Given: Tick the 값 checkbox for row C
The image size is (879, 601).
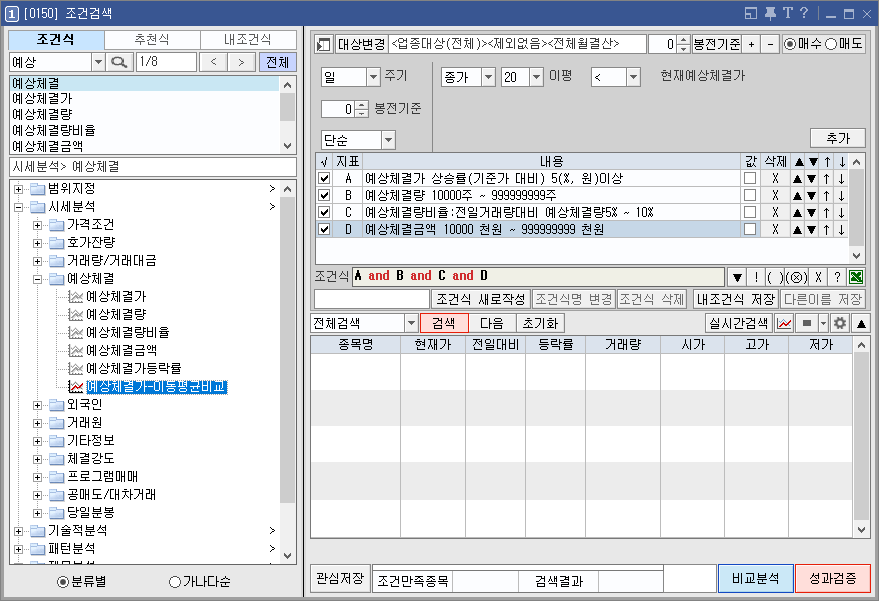Looking at the screenshot, I should (750, 212).
